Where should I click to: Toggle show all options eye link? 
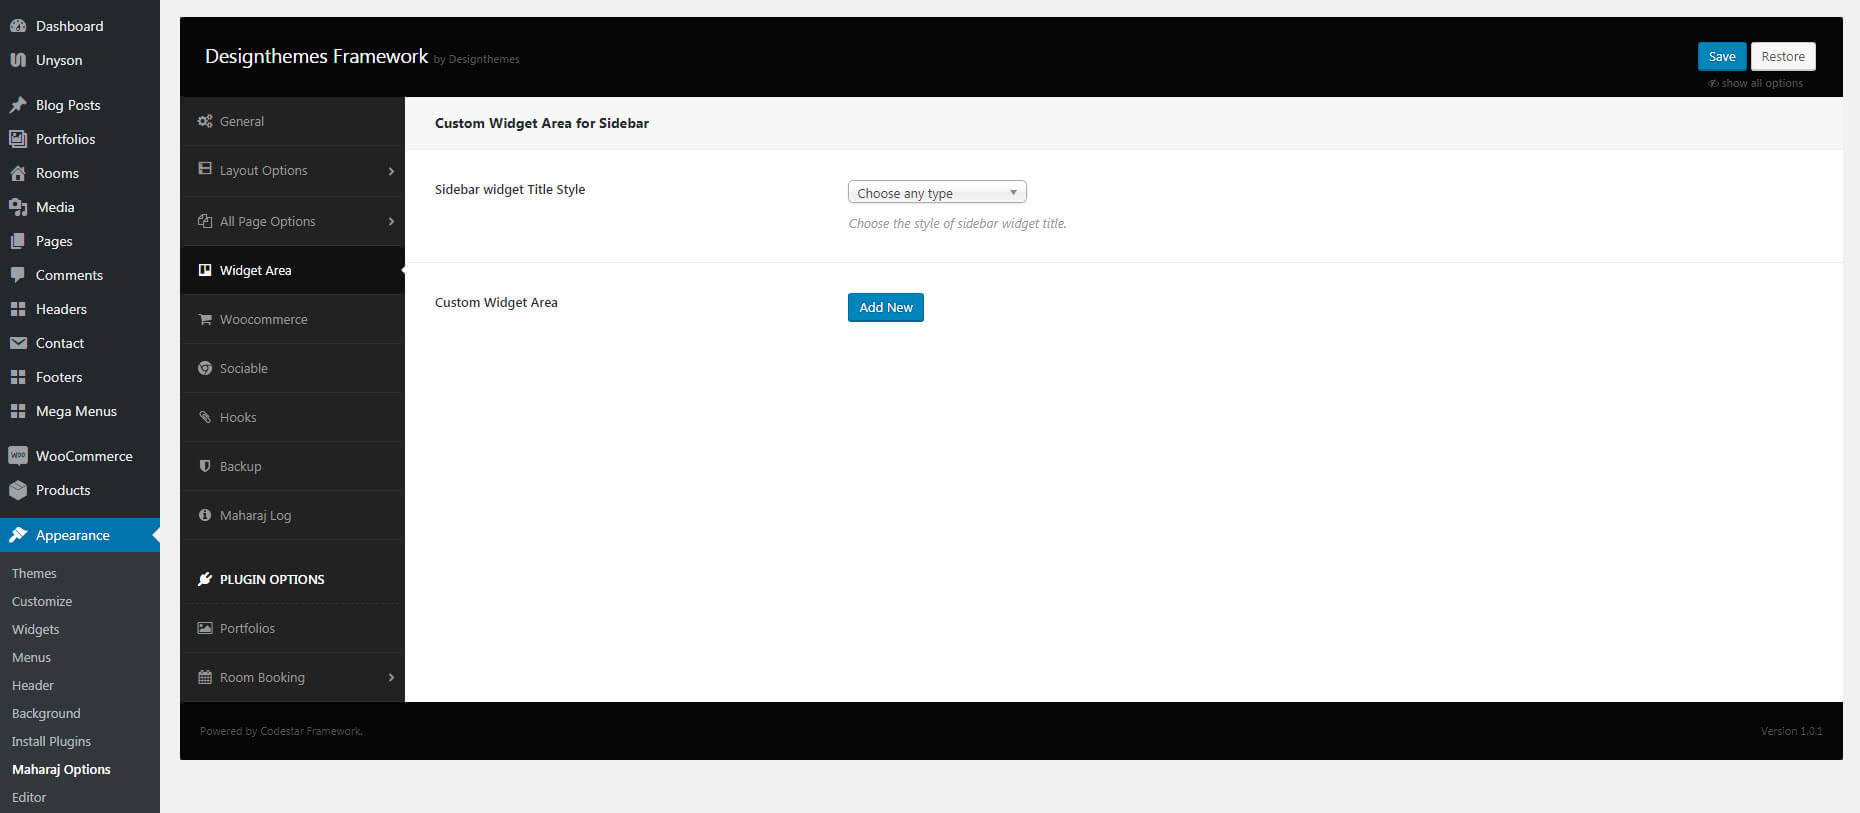pos(1755,83)
